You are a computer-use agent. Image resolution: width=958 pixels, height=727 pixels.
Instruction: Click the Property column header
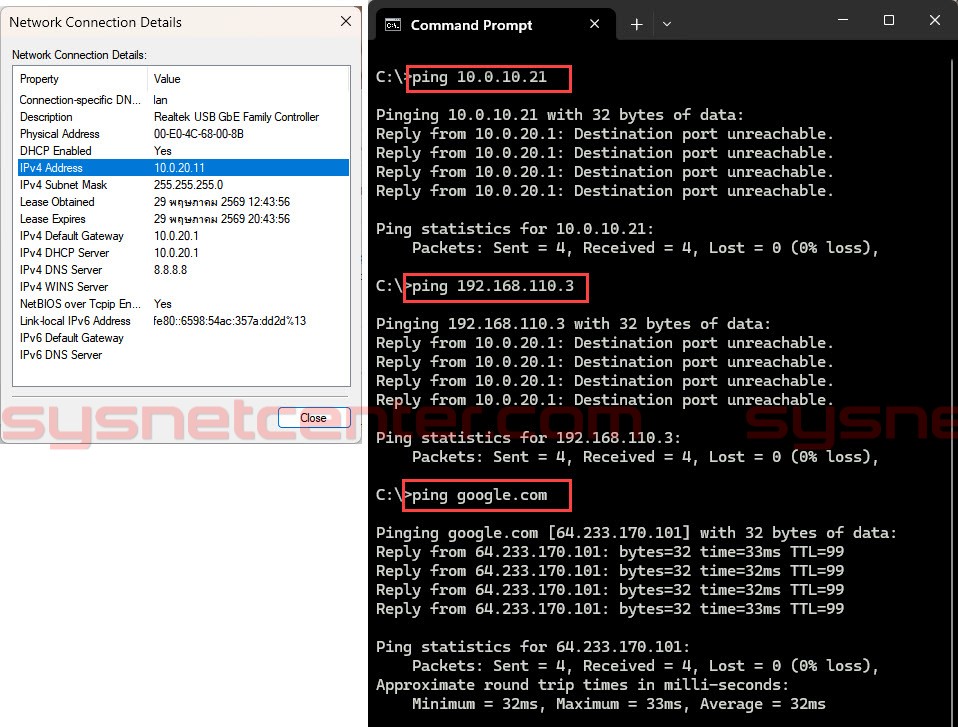82,79
